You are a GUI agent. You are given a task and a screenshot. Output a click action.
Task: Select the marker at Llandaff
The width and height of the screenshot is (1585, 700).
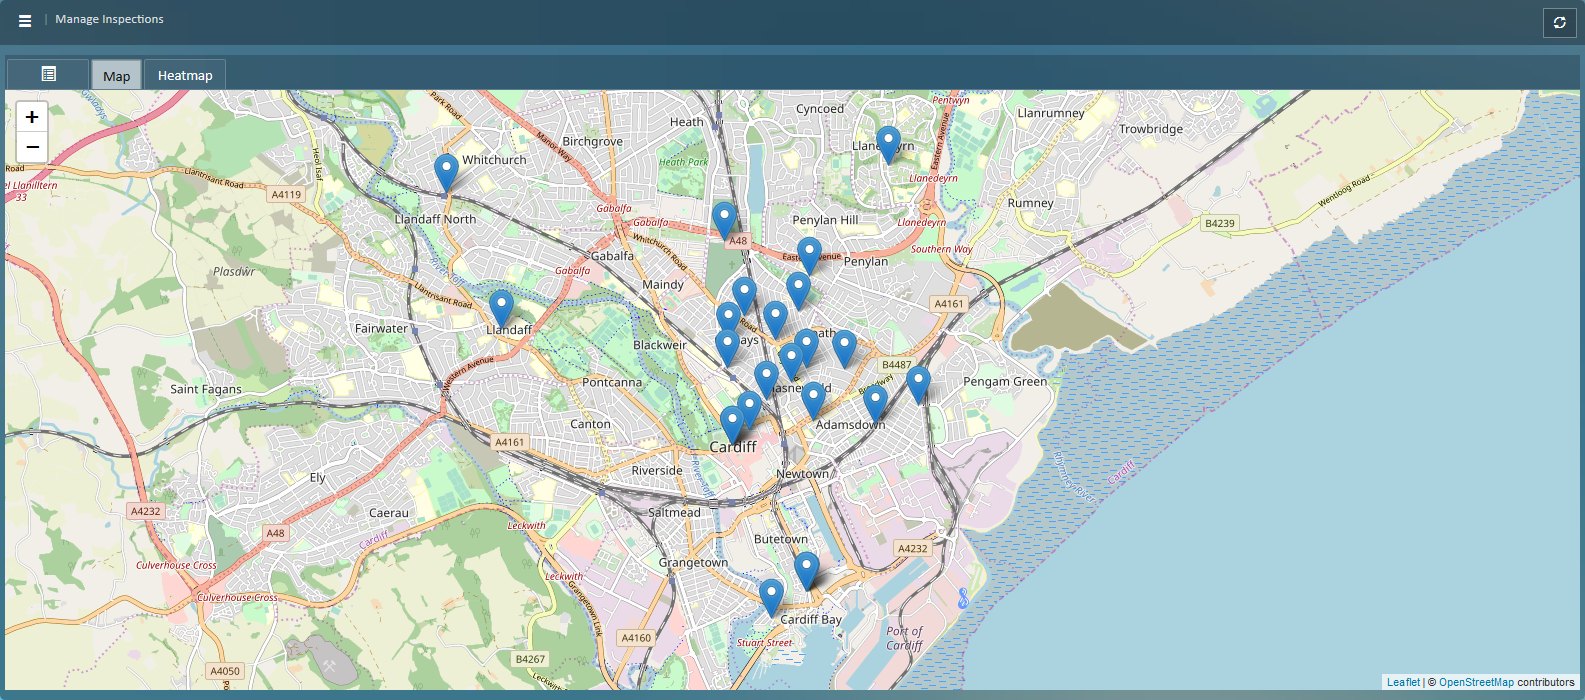pyautogui.click(x=501, y=308)
